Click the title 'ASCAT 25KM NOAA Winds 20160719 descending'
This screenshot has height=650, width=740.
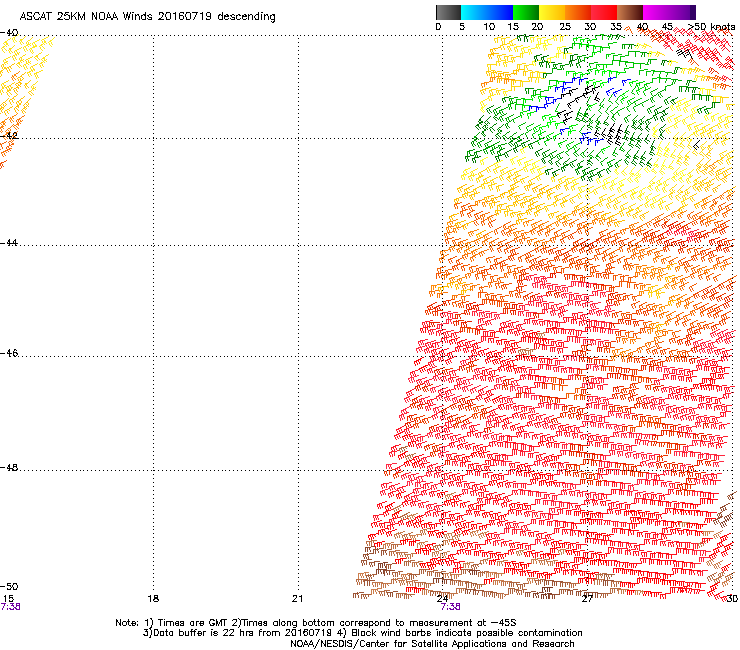tap(147, 17)
